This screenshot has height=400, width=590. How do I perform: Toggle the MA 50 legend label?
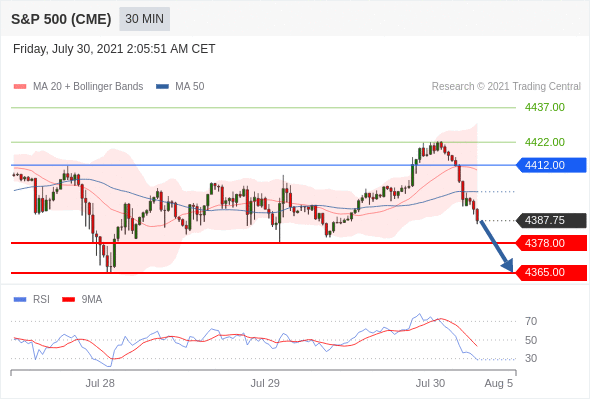[x=190, y=87]
